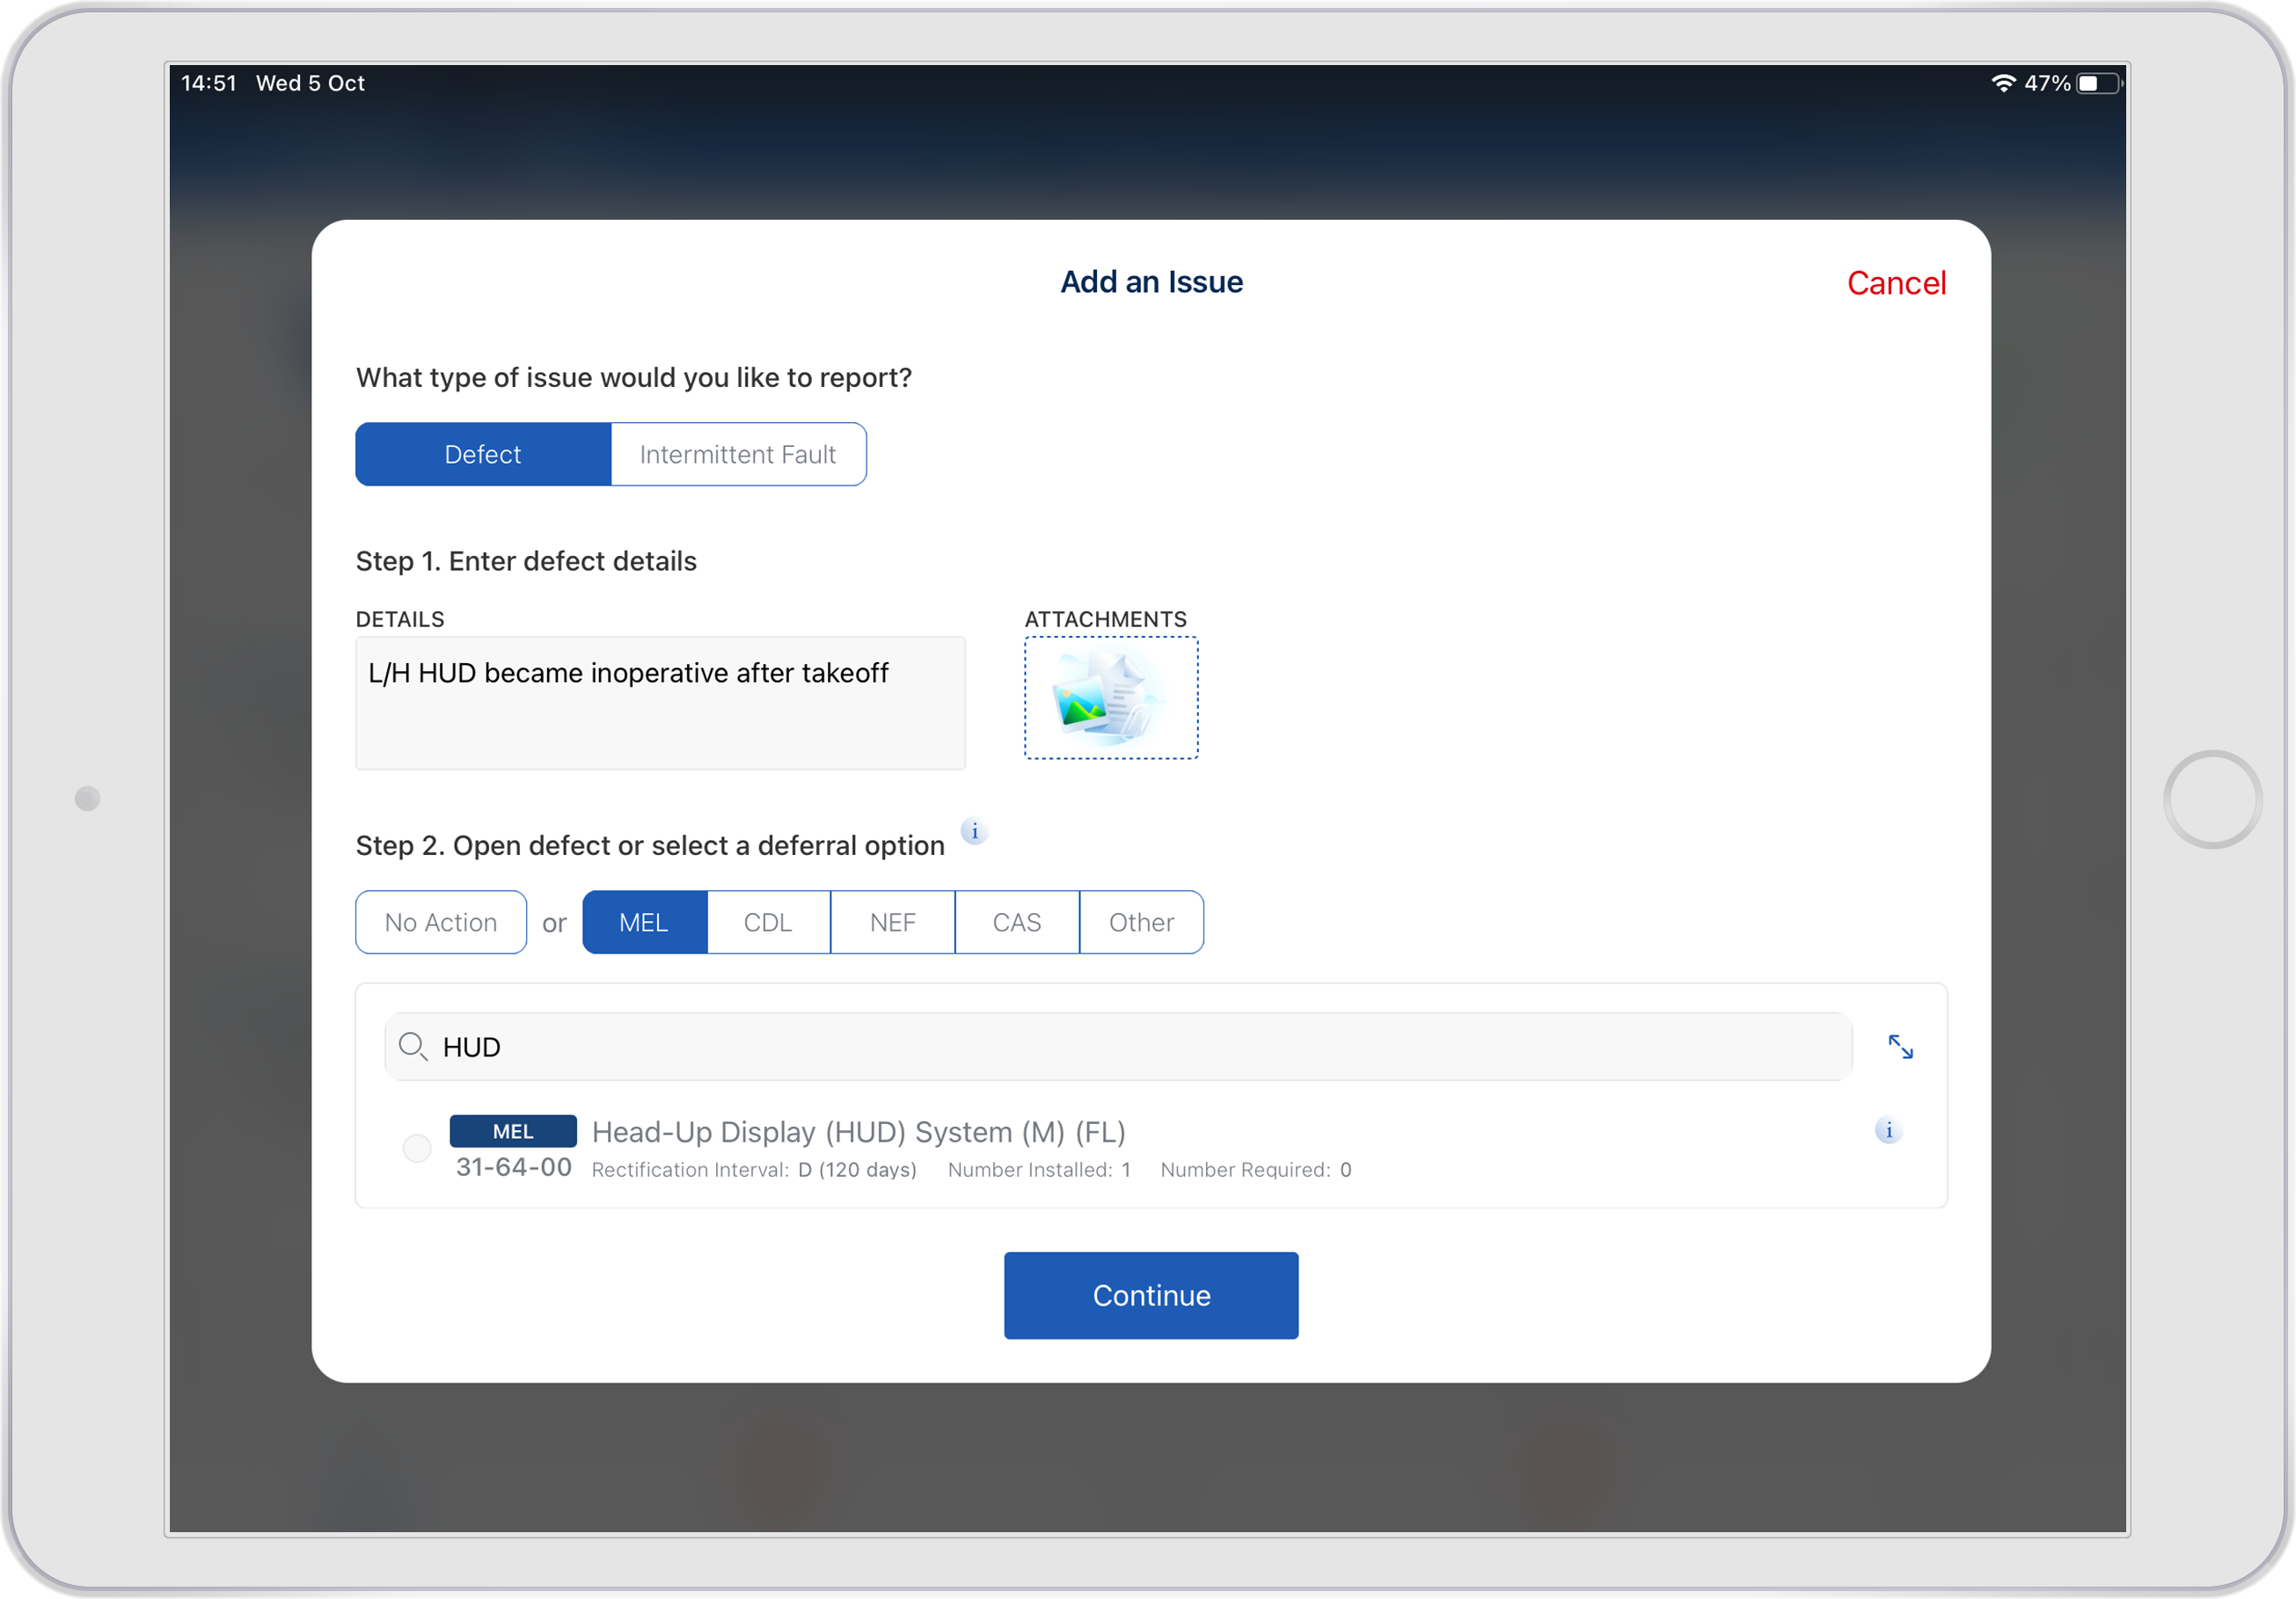
Task: Open info for HUD System MEL item
Action: [1888, 1130]
